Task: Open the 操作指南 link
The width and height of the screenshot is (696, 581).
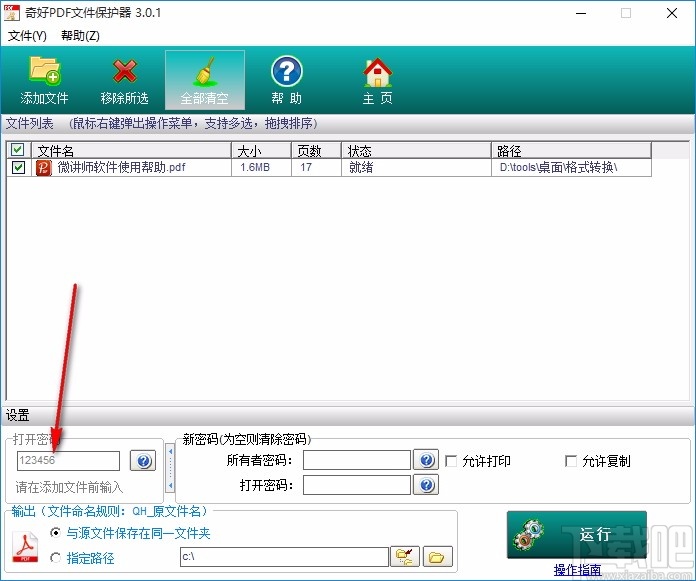Action: [577, 569]
